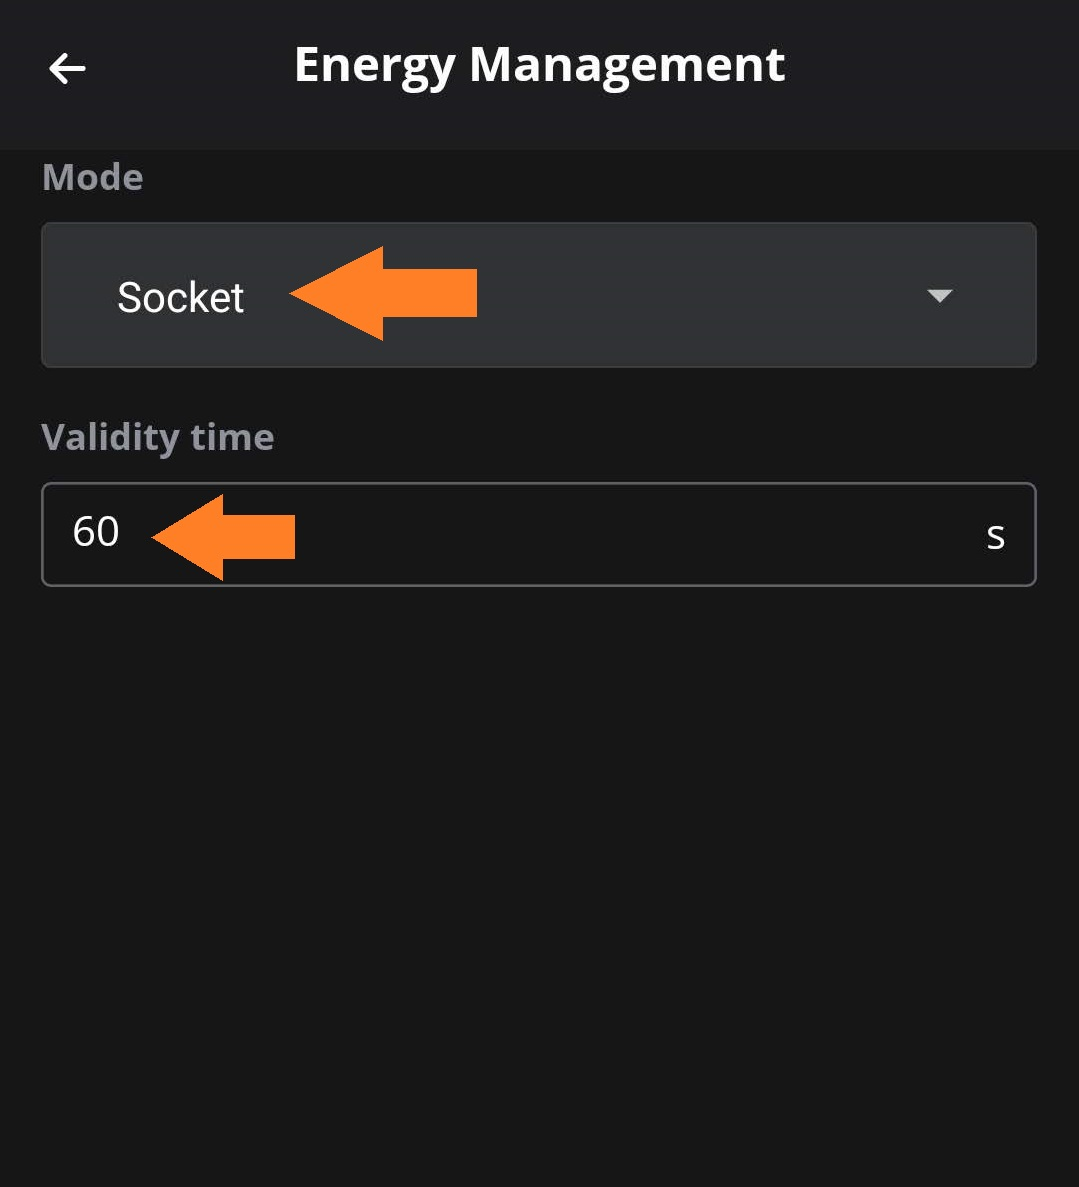The image size is (1079, 1187).
Task: Click inside the Mode box left of Socket
Action: (78, 296)
